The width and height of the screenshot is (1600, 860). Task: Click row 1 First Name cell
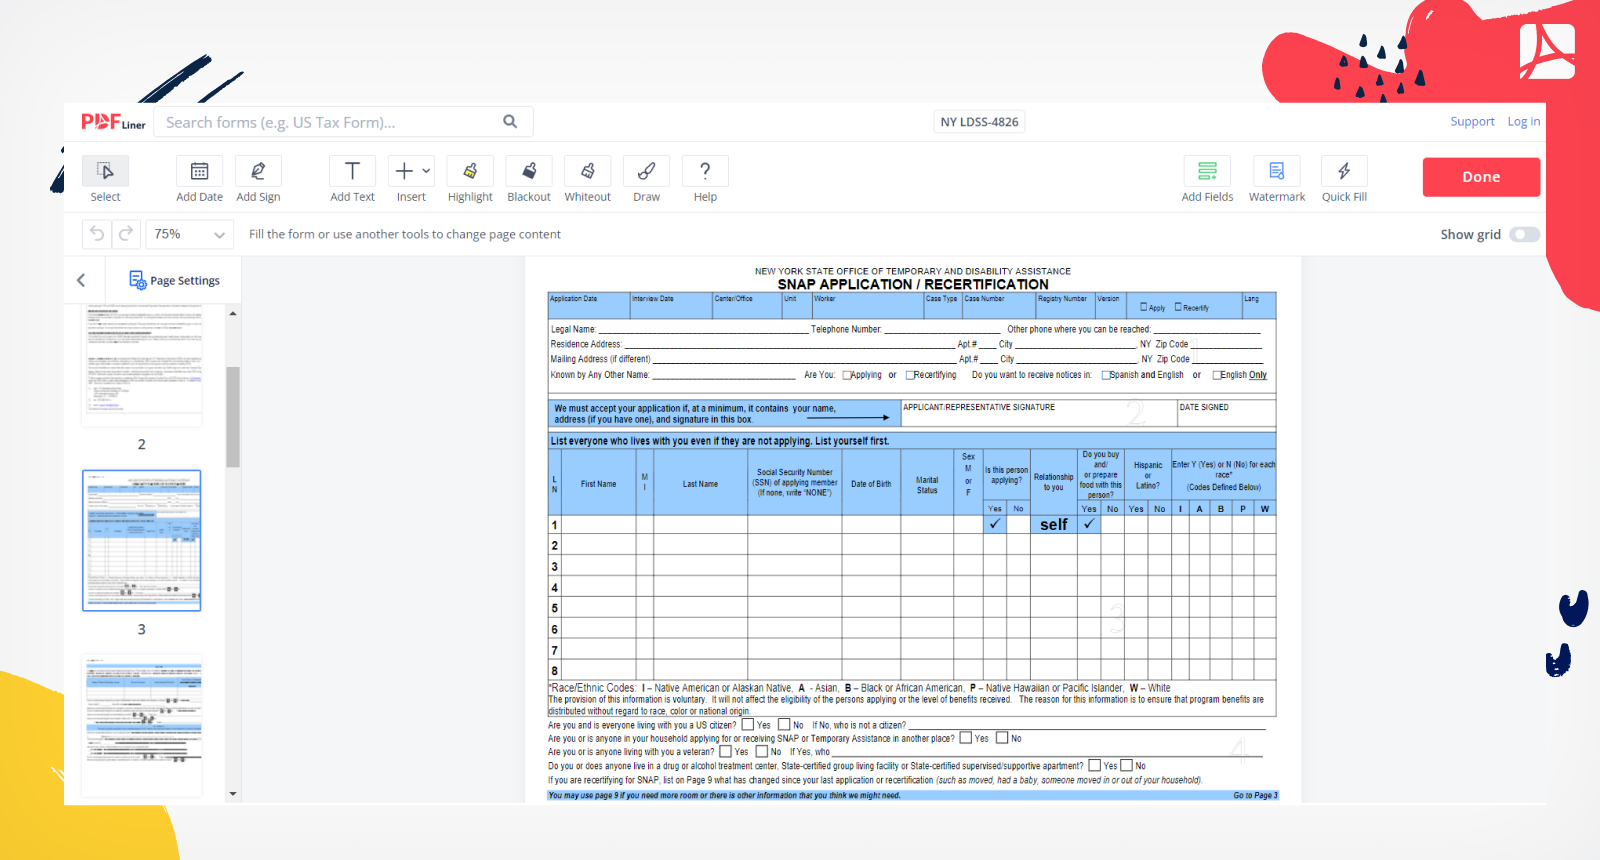click(598, 524)
